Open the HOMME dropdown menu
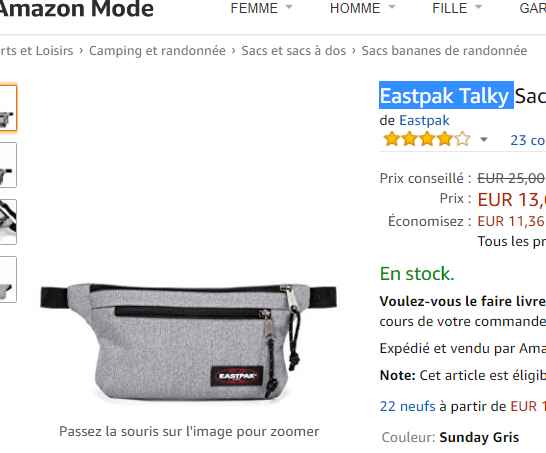 pyautogui.click(x=362, y=8)
